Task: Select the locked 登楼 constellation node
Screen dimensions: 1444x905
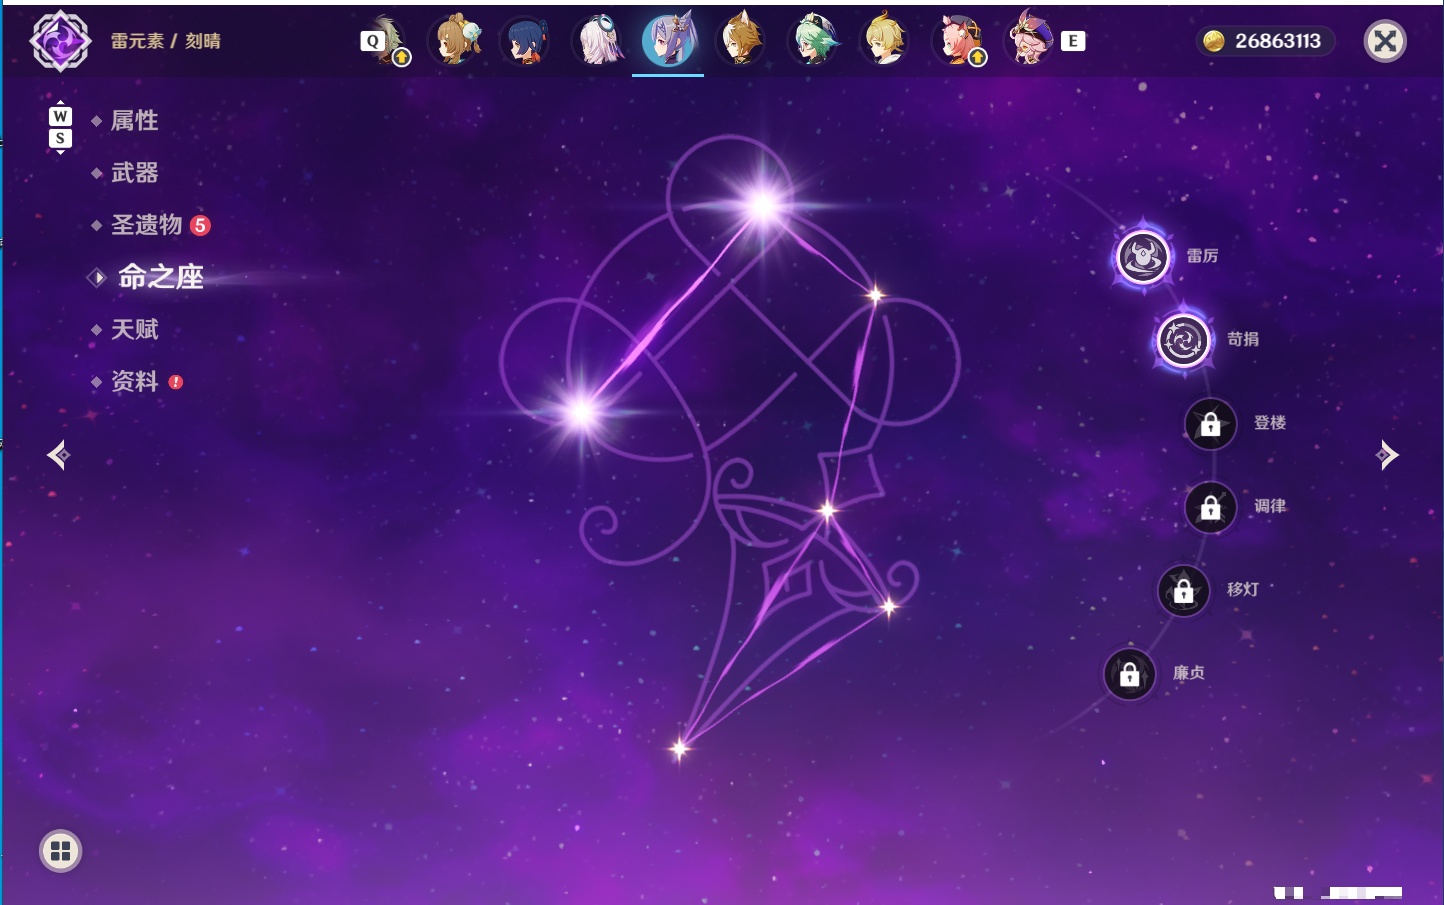Action: pyautogui.click(x=1210, y=424)
